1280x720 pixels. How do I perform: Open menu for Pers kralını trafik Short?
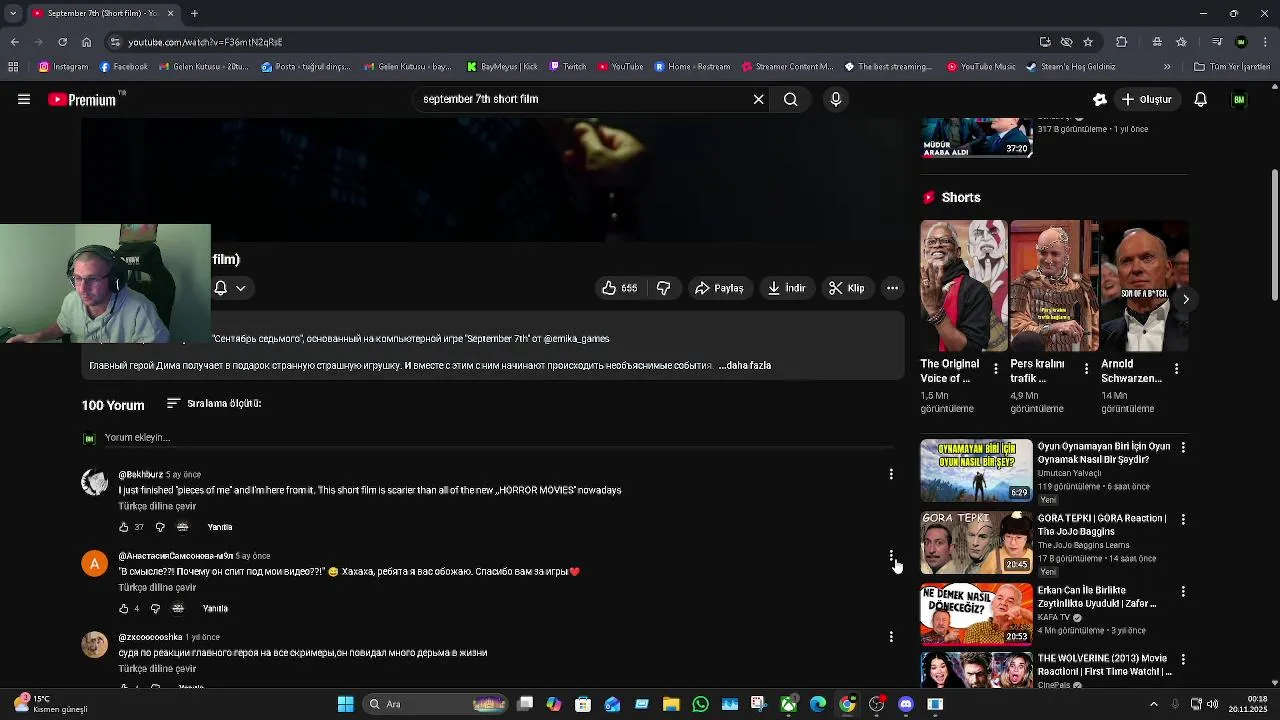1086,369
